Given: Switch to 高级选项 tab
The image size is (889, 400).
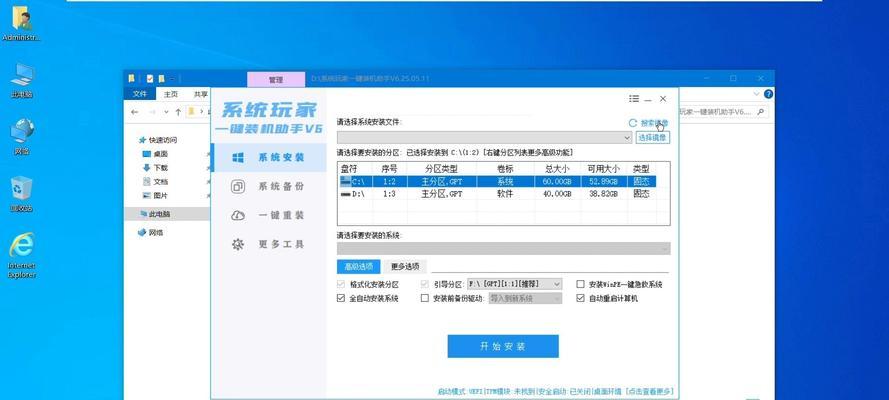Looking at the screenshot, I should click(358, 266).
